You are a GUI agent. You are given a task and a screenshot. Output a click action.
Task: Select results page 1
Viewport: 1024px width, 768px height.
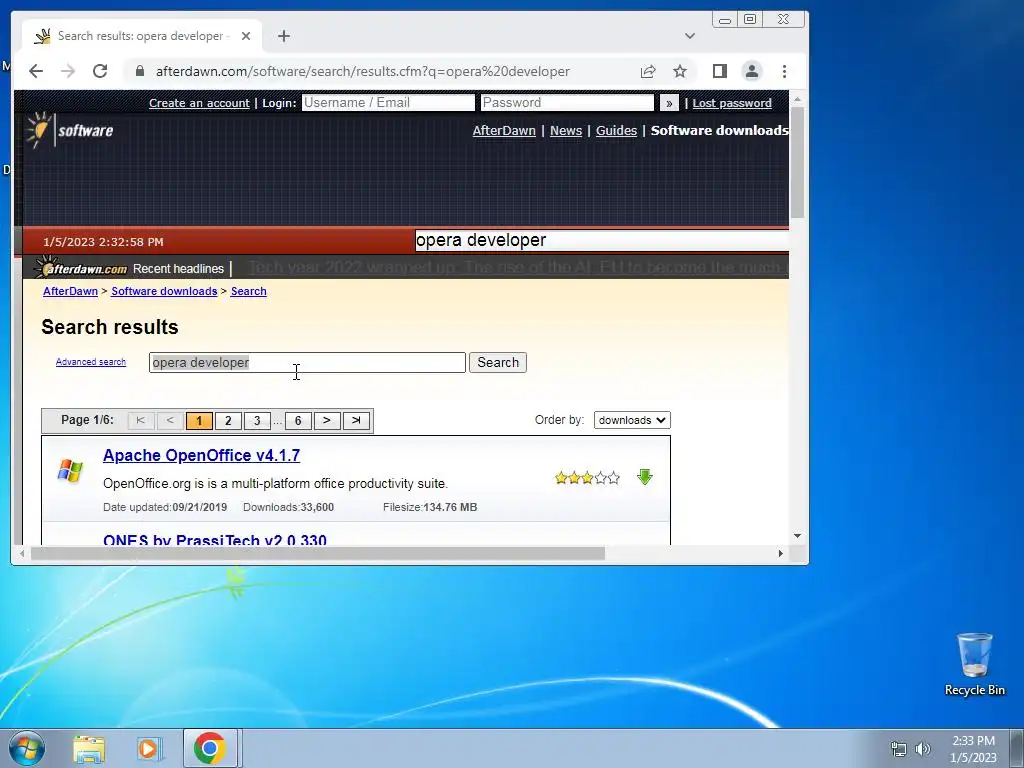[199, 421]
